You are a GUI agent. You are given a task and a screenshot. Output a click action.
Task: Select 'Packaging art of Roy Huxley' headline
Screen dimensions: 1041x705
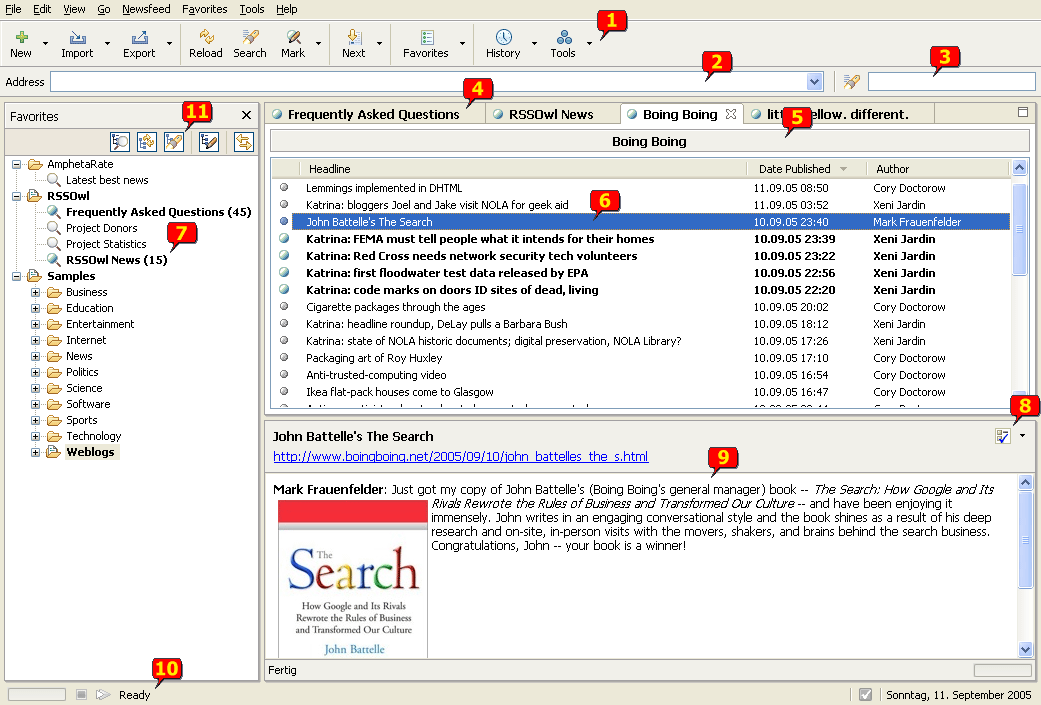coord(374,358)
